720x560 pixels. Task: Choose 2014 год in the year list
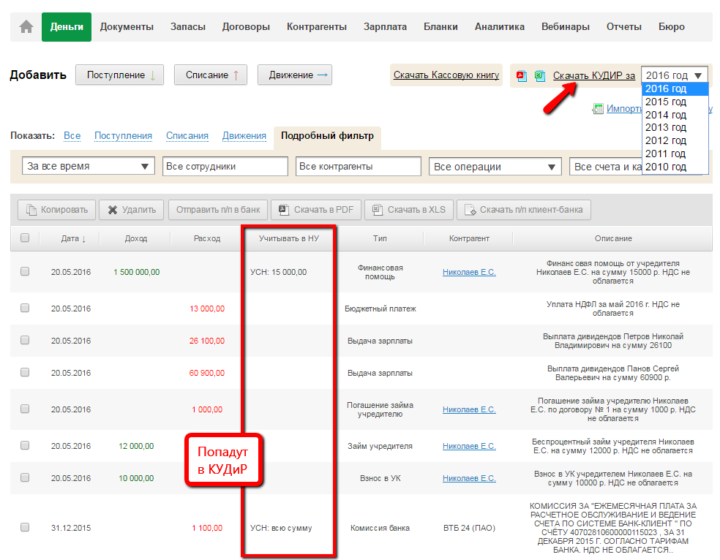[666, 115]
